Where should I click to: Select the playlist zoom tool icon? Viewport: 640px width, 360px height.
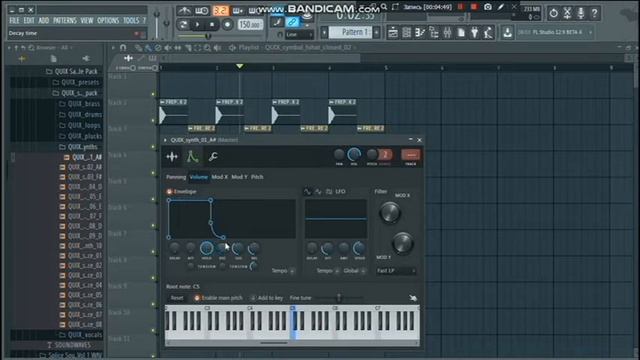(x=207, y=48)
